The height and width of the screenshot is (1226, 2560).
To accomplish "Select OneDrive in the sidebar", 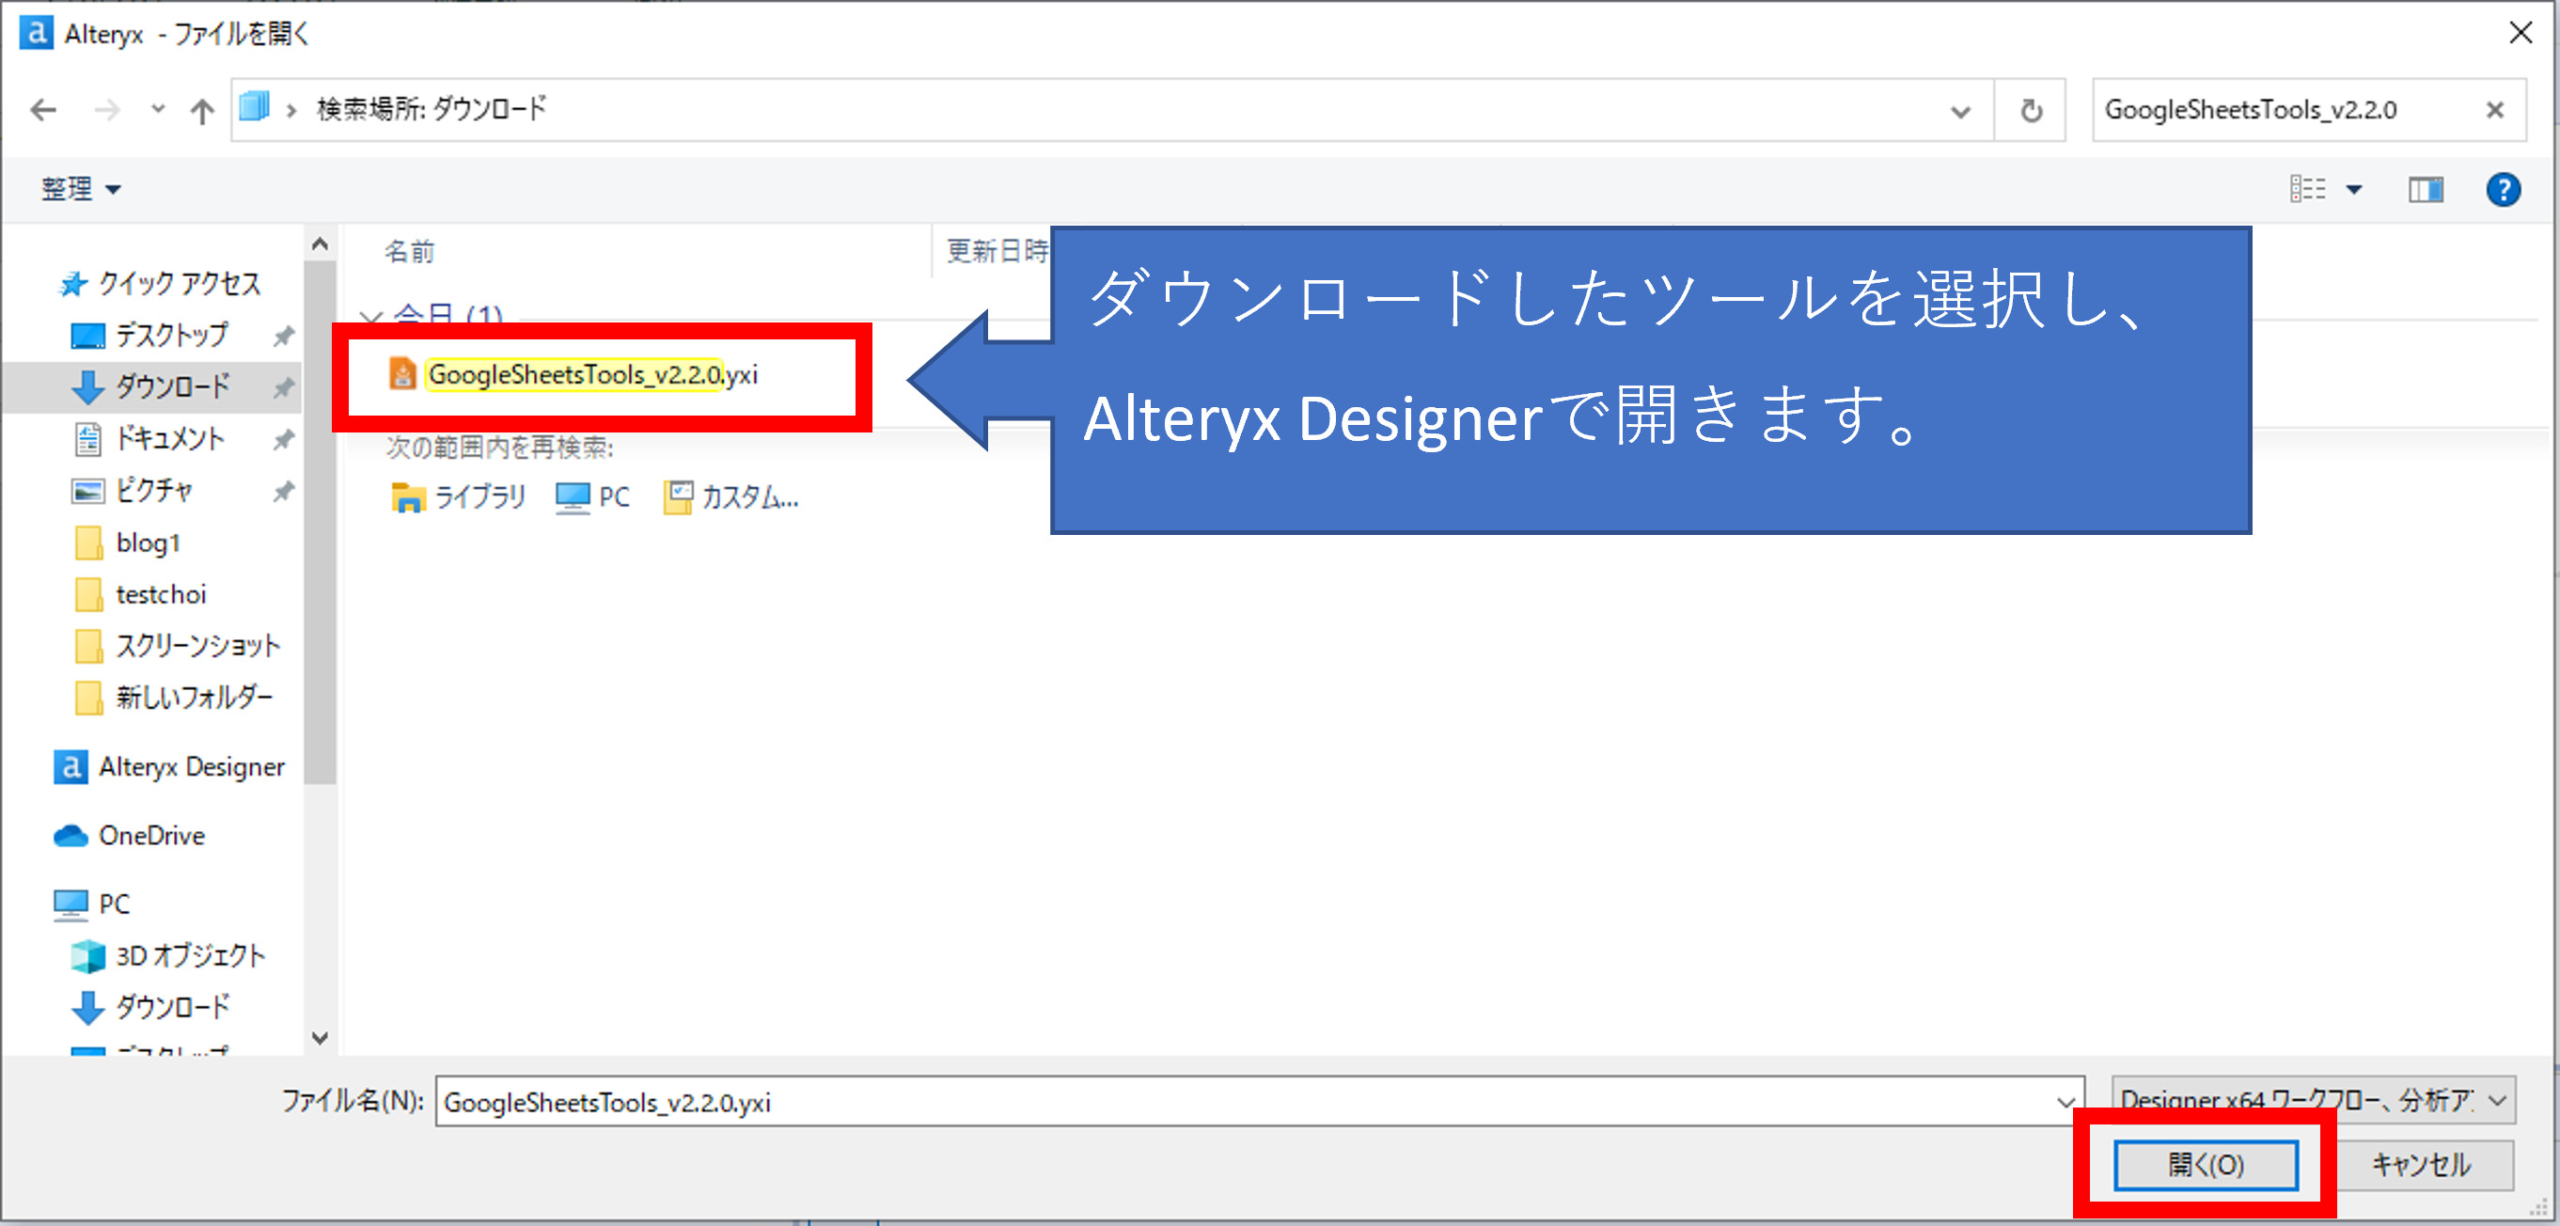I will (129, 835).
